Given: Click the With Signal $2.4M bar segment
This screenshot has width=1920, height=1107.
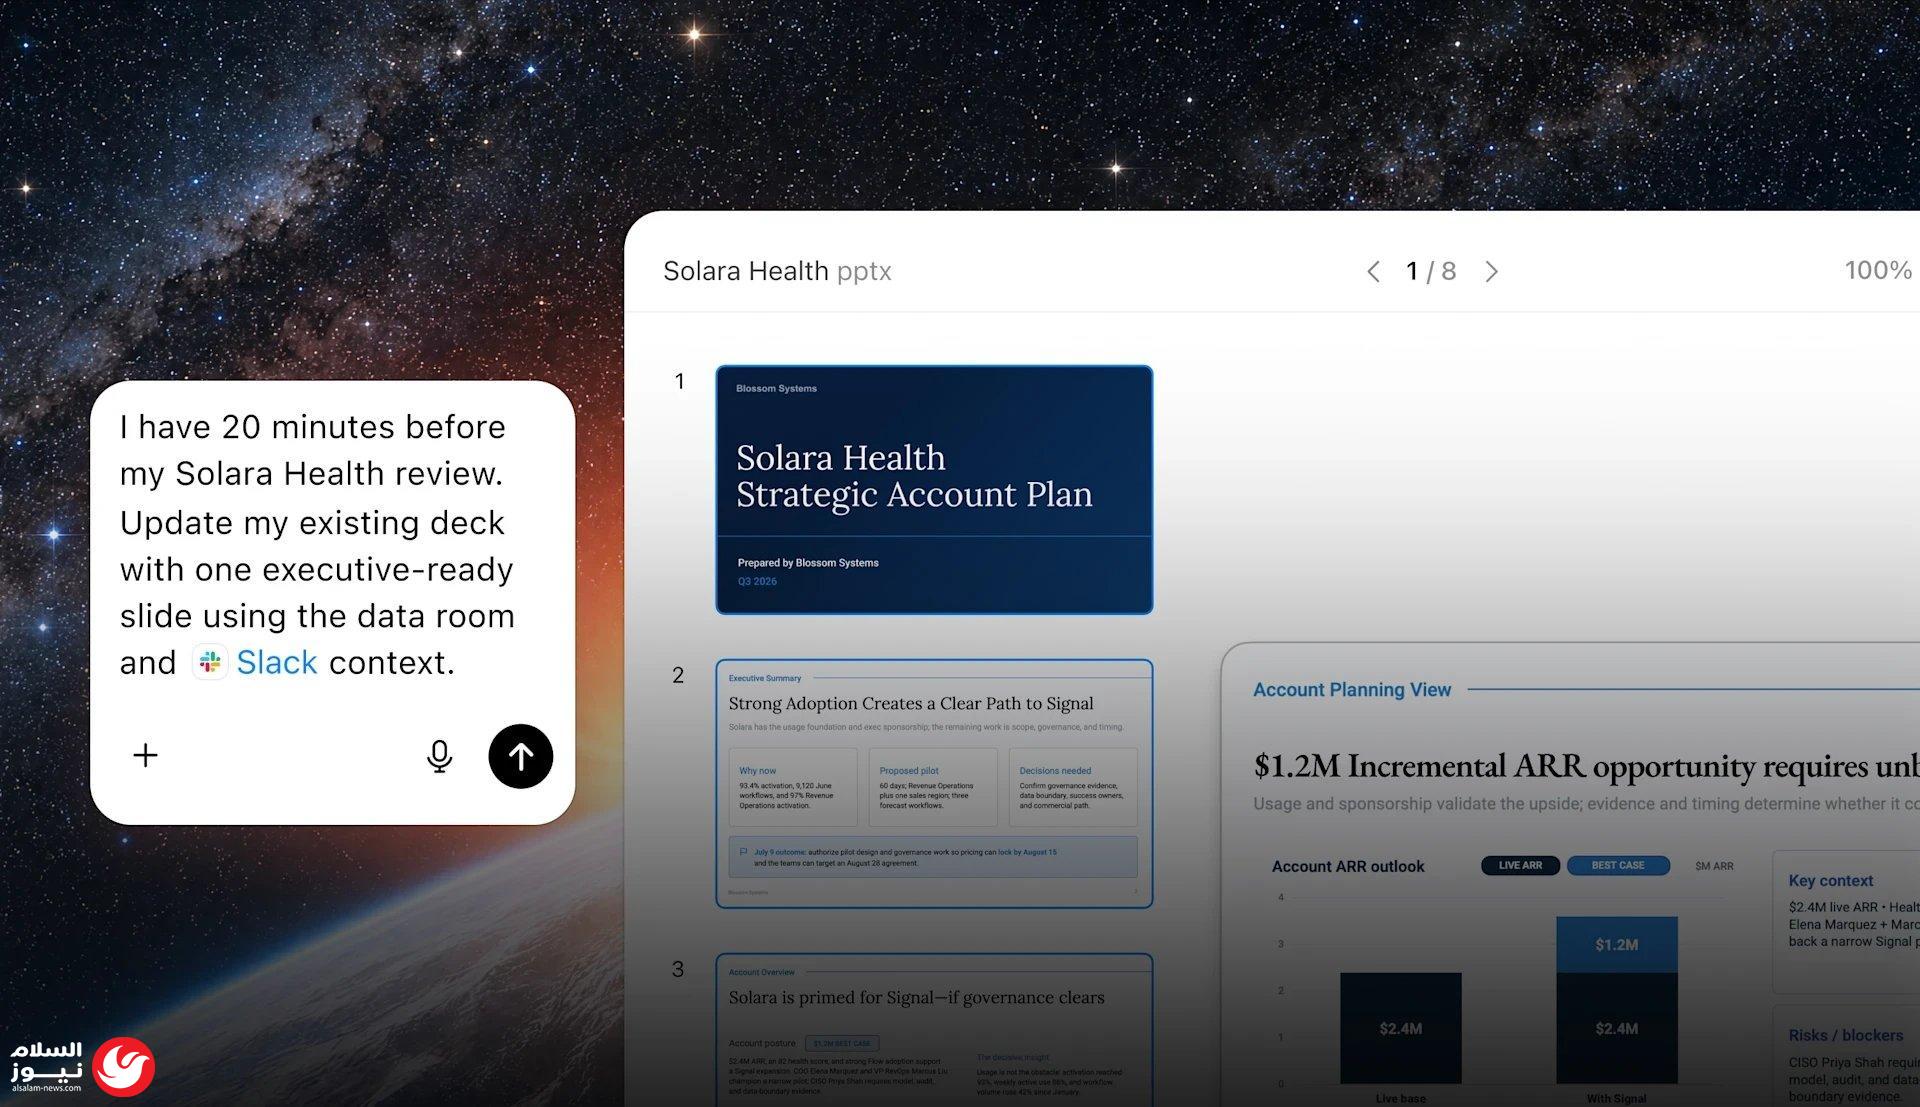Looking at the screenshot, I should point(1616,1028).
